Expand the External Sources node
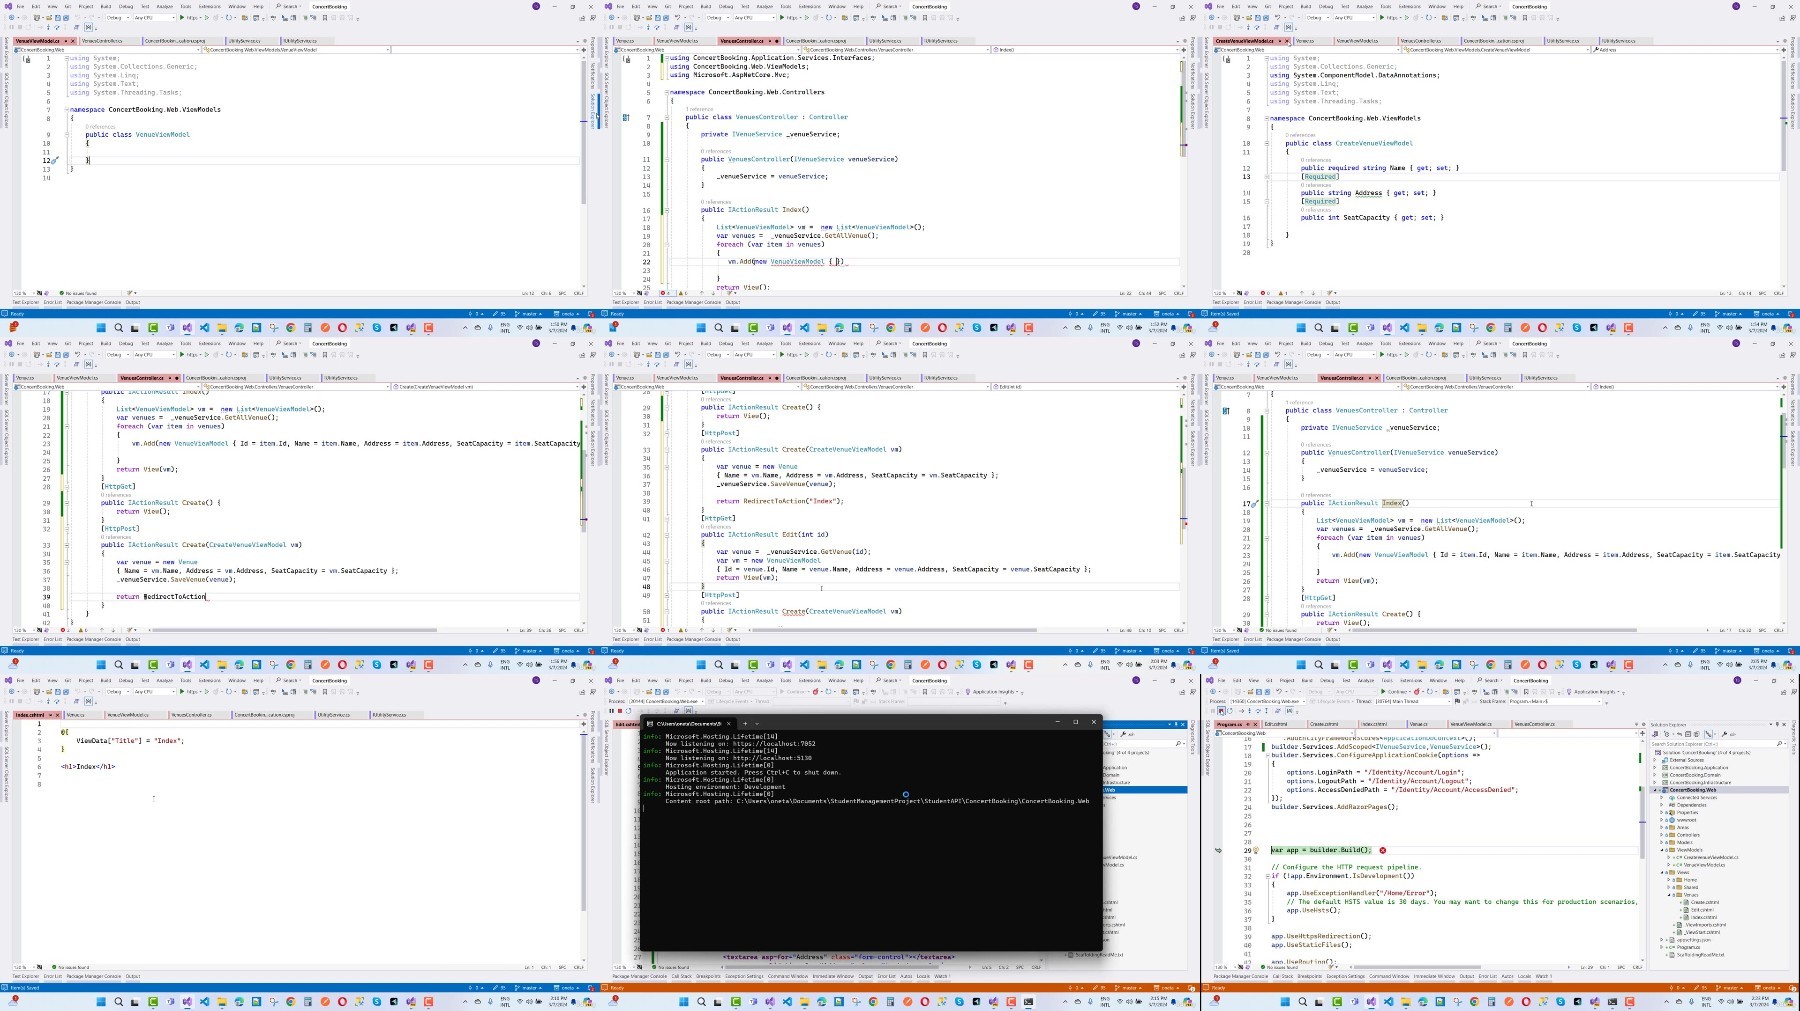Screen dimensions: 1800x1011 click(1654, 760)
